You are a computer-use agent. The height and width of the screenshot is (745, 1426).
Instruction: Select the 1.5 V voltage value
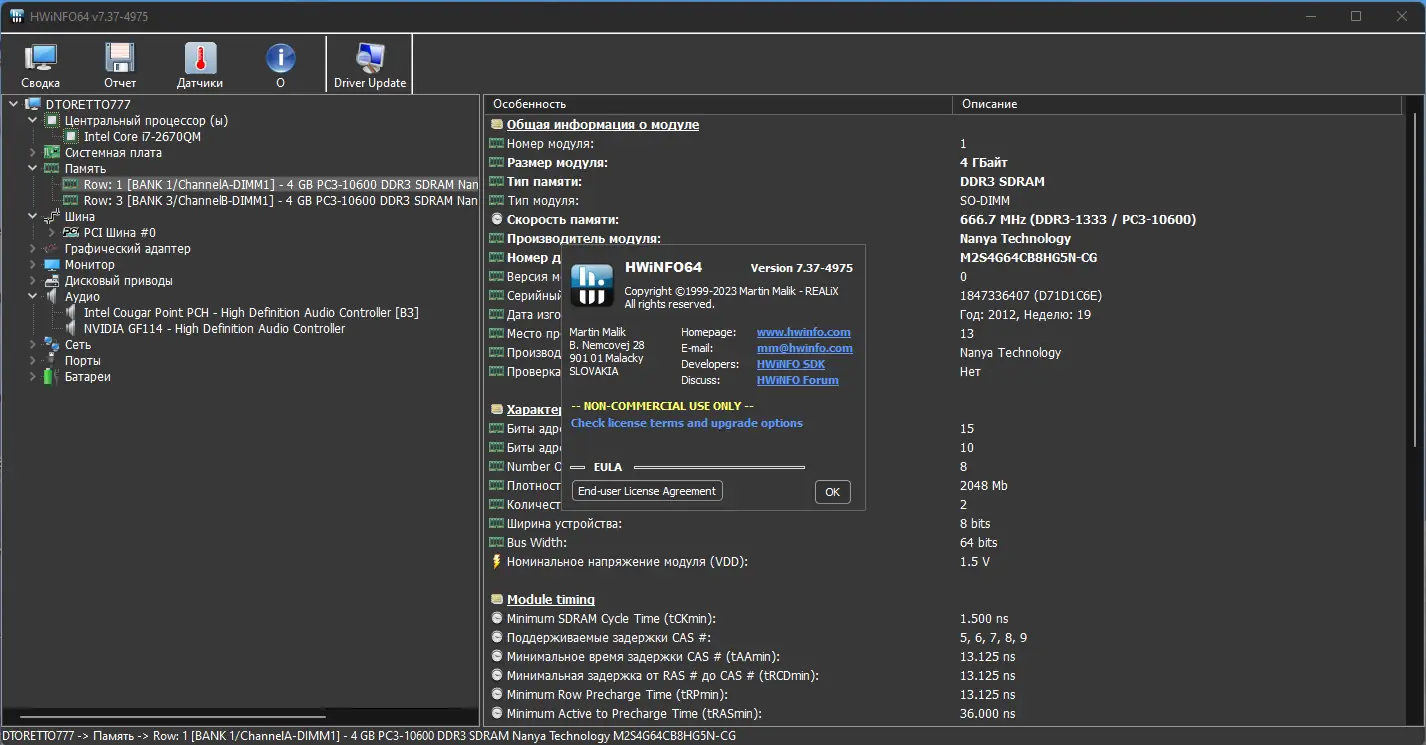pyautogui.click(x=975, y=562)
